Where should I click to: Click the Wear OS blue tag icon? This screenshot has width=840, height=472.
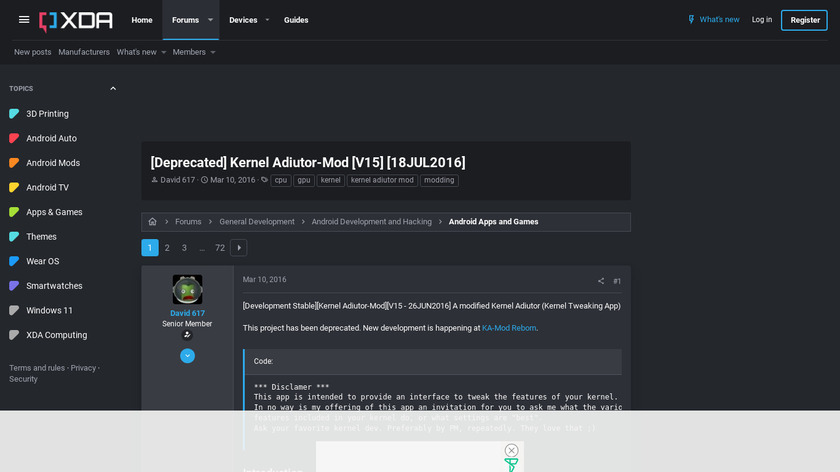pyautogui.click(x=14, y=261)
